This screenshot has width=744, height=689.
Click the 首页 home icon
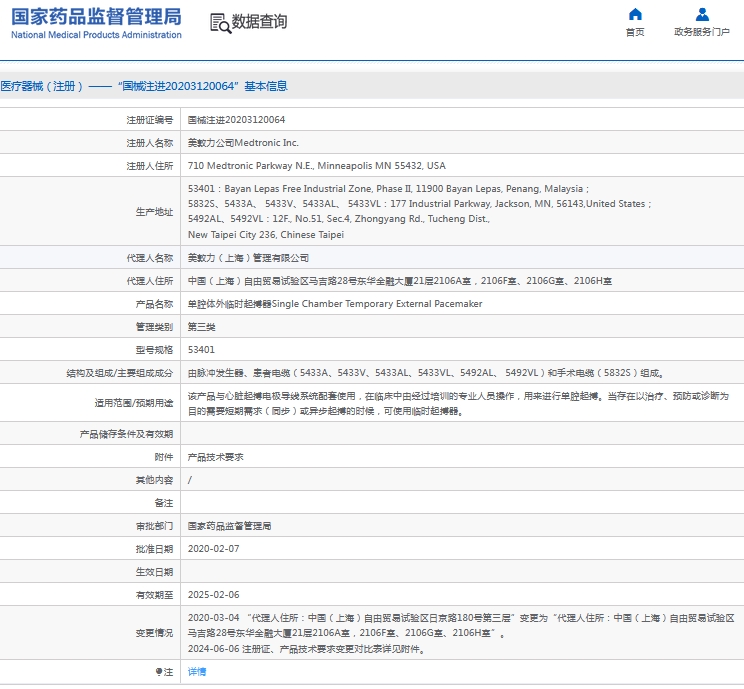(635, 14)
